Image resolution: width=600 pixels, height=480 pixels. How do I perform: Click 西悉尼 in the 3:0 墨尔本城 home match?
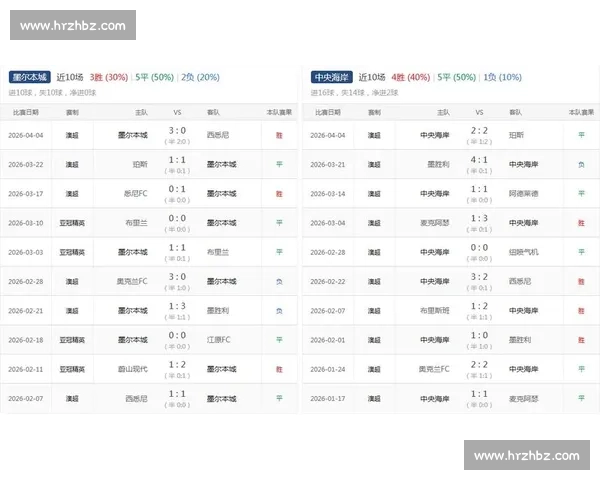[x=218, y=135]
